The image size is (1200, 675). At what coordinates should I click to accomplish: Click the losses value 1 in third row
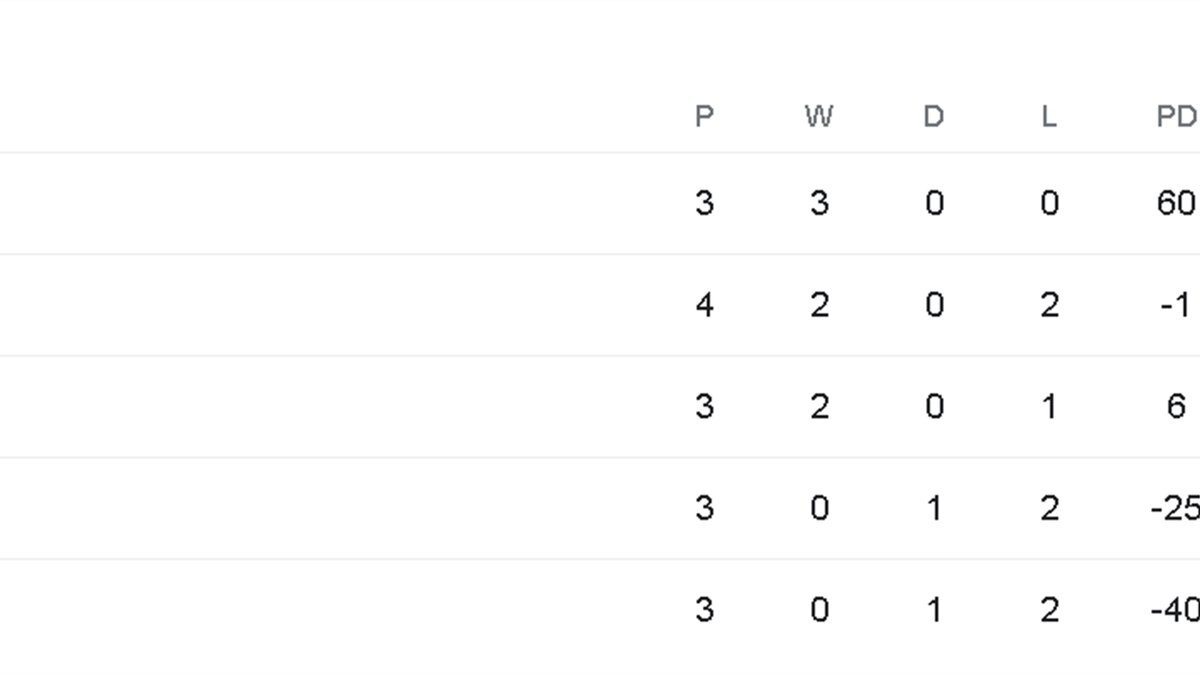tap(1048, 406)
